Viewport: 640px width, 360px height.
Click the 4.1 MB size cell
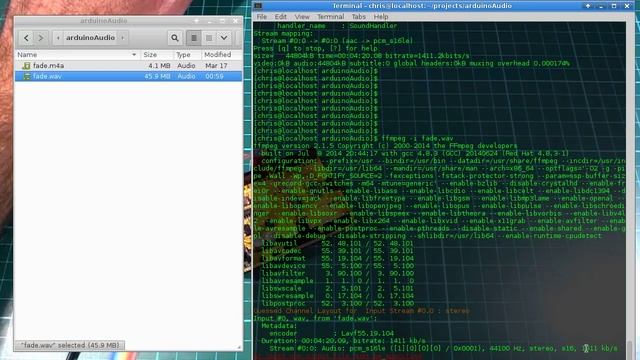click(159, 66)
